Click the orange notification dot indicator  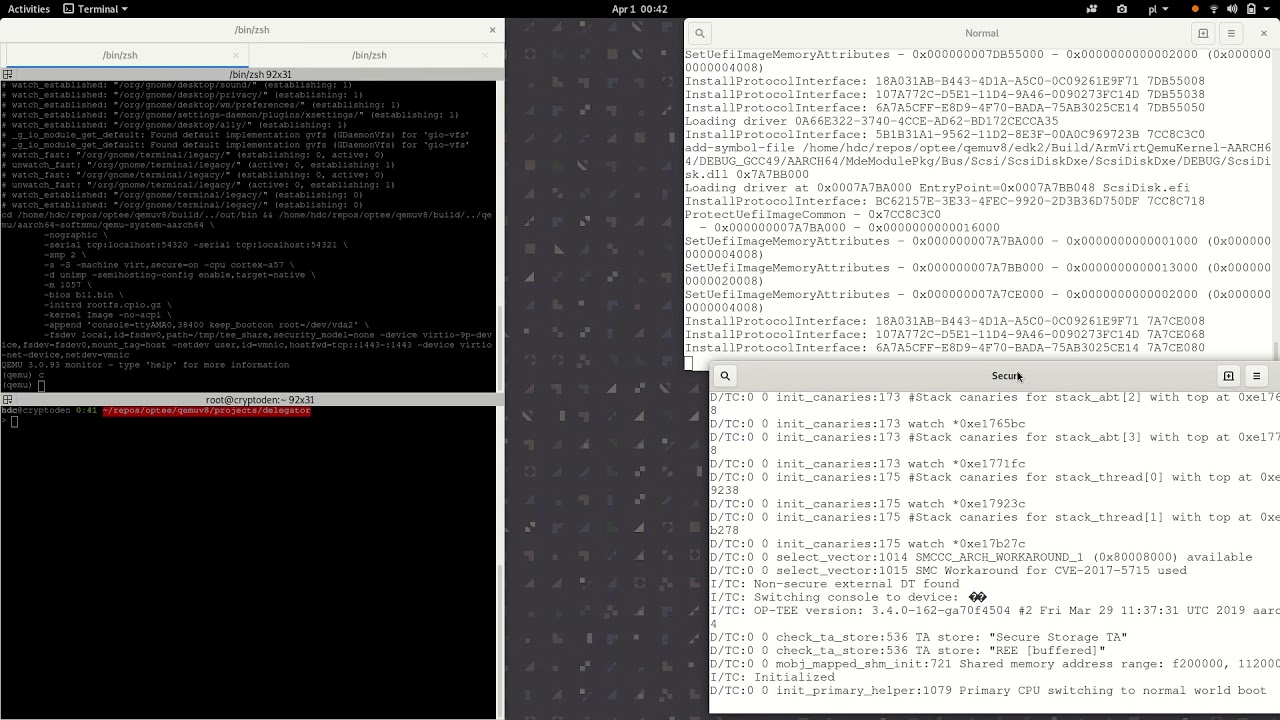coord(1196,9)
